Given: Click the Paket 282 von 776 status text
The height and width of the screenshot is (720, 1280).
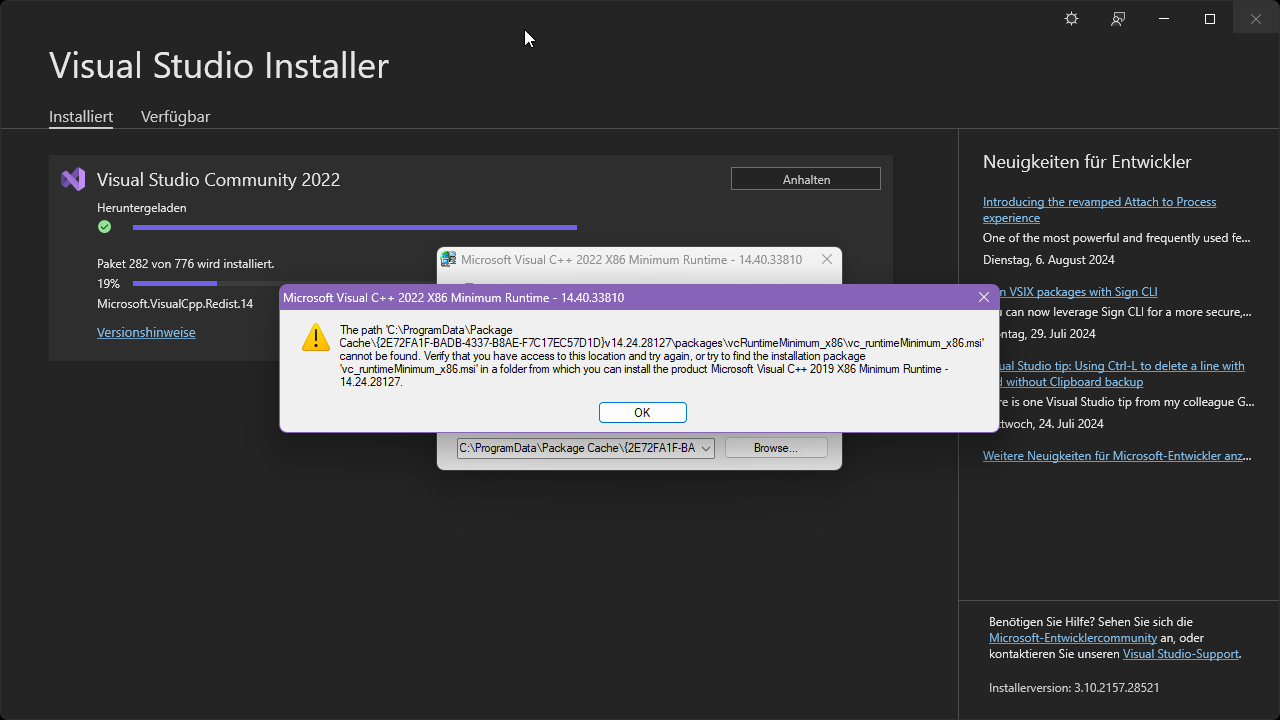Looking at the screenshot, I should pyautogui.click(x=186, y=264).
